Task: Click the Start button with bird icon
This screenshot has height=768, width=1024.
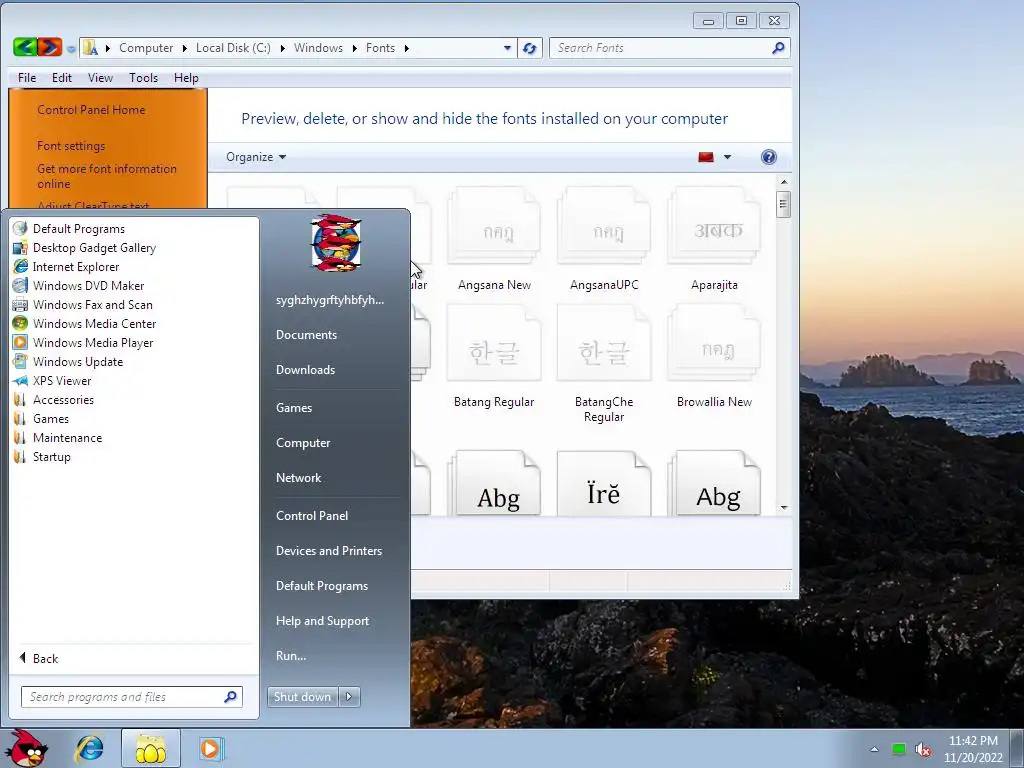Action: [26, 748]
